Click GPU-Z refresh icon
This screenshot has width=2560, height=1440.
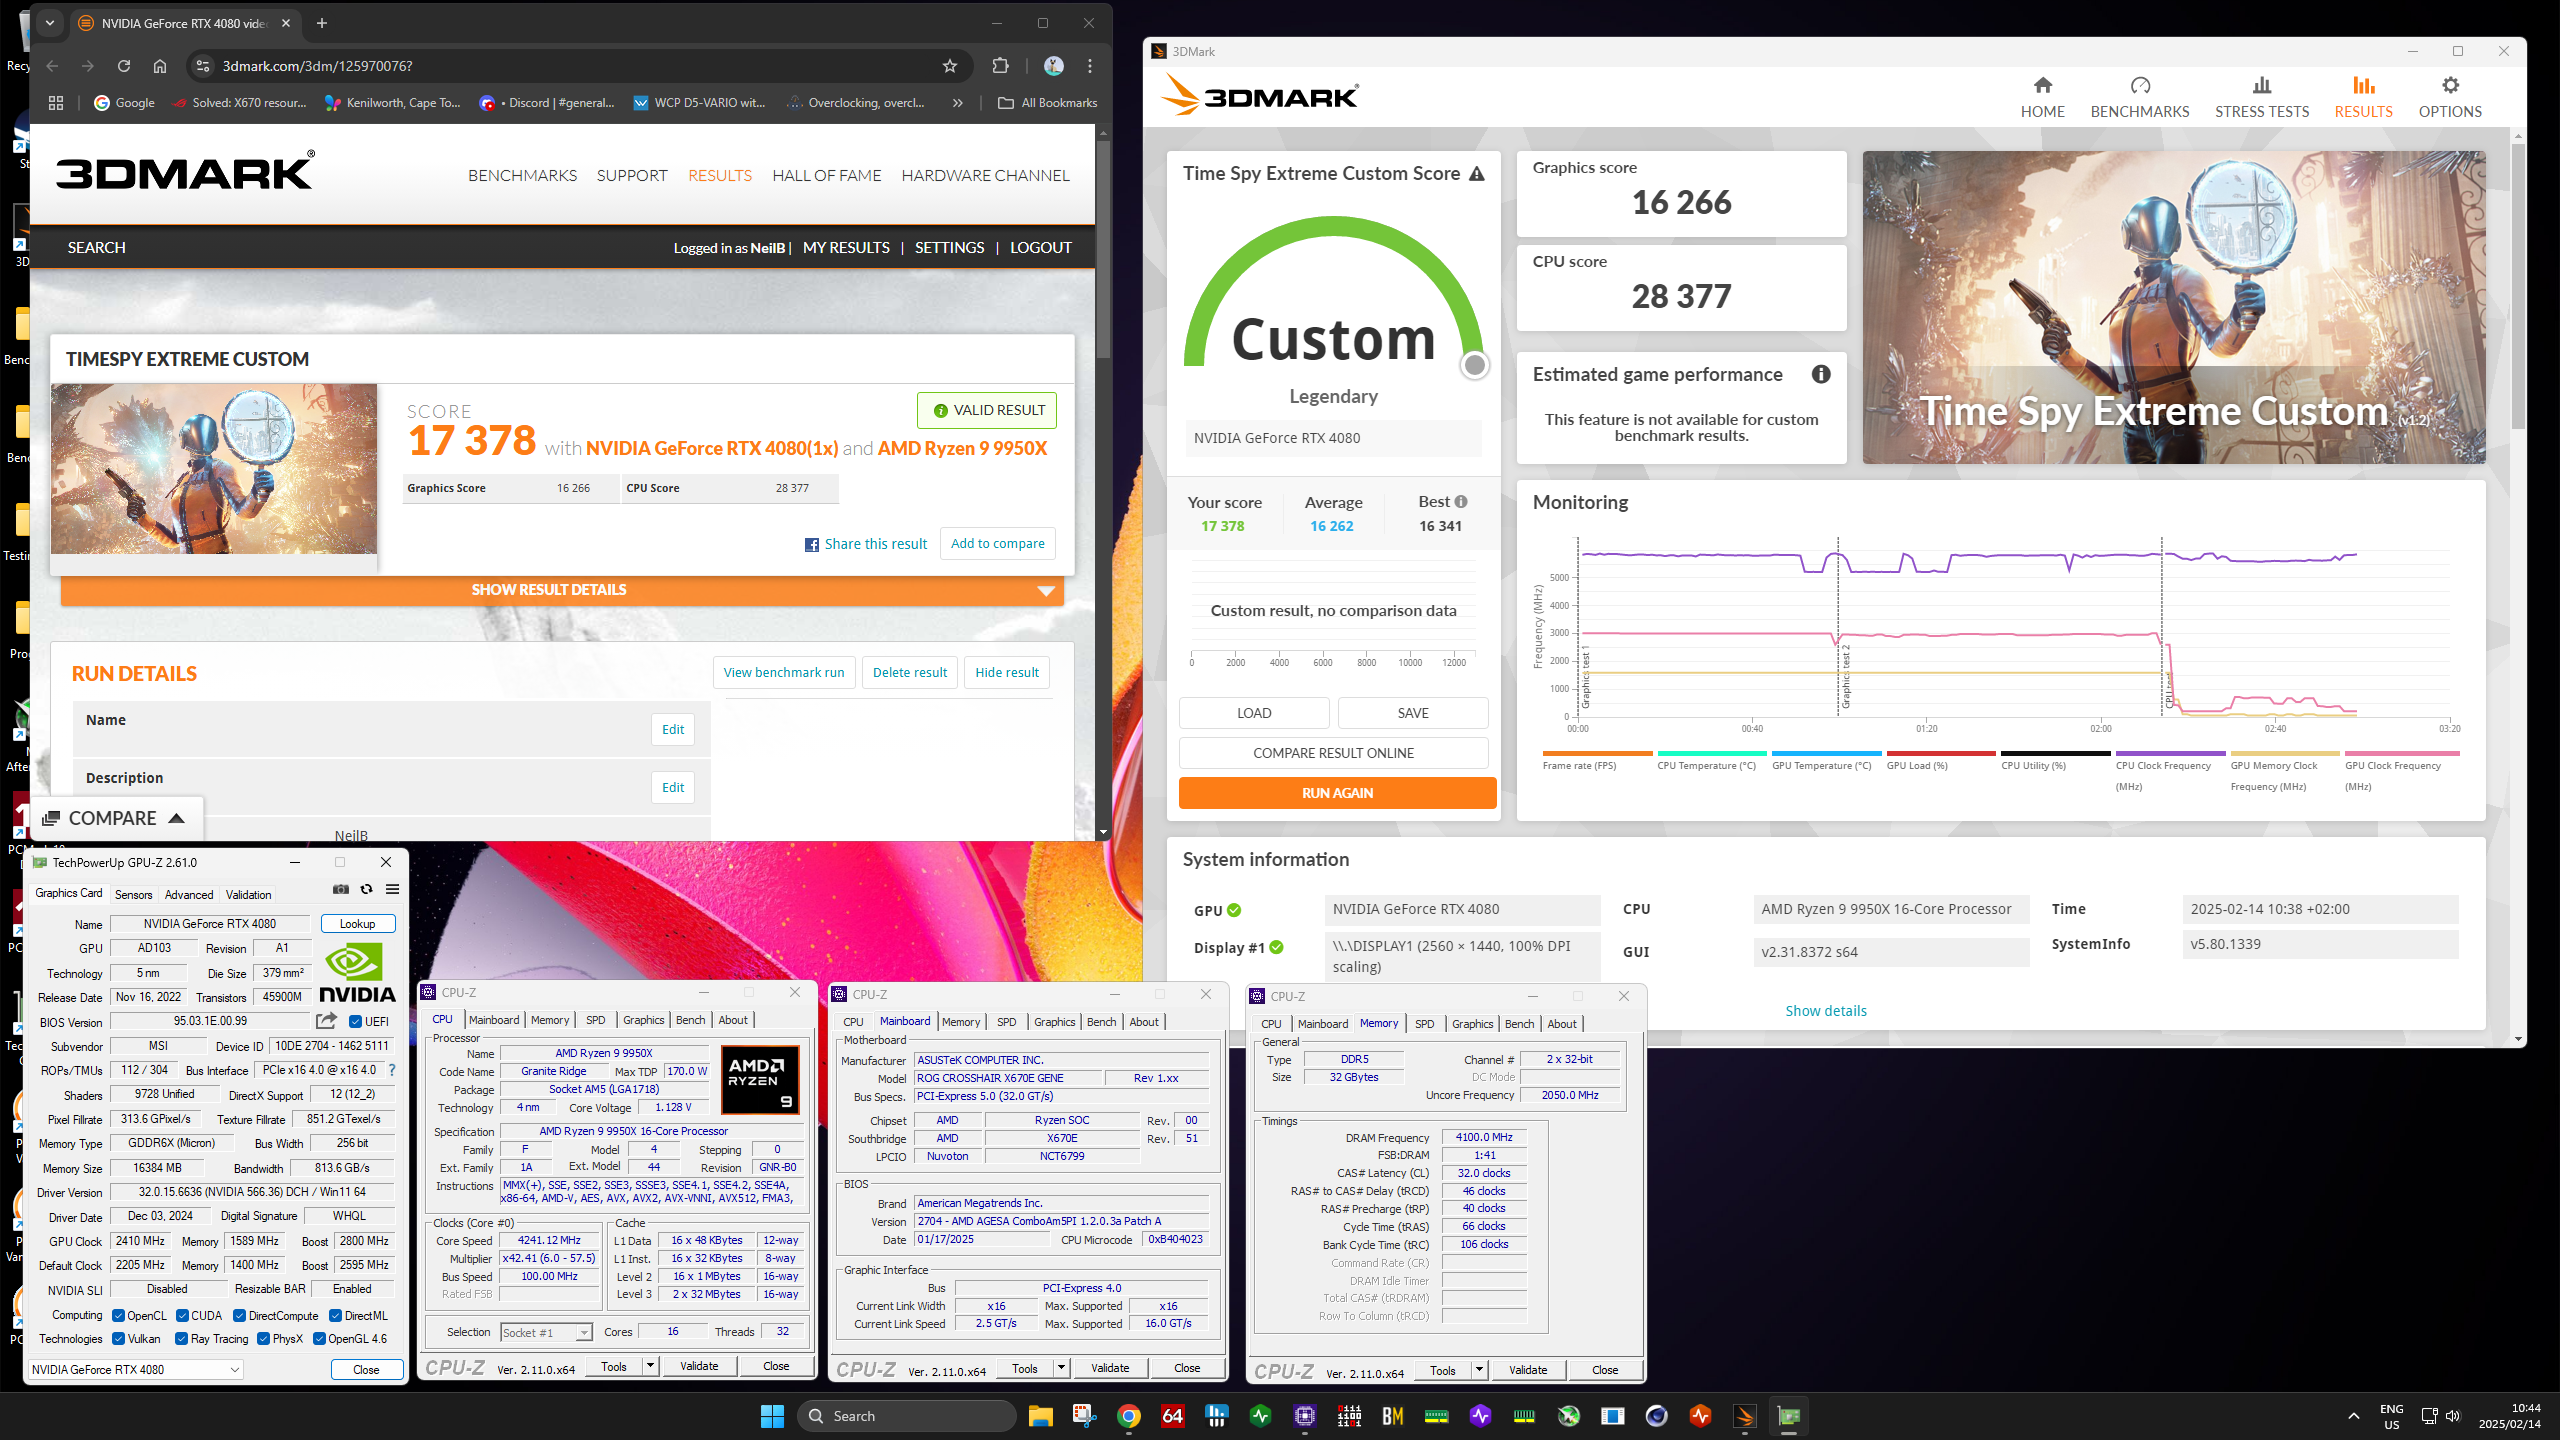tap(367, 889)
